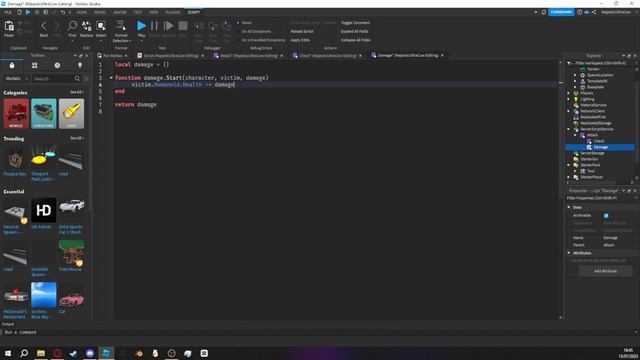Viewport: 640px width, 360px height.
Task: Expand the StarterPack node in Explorer
Action: pyautogui.click(x=569, y=165)
